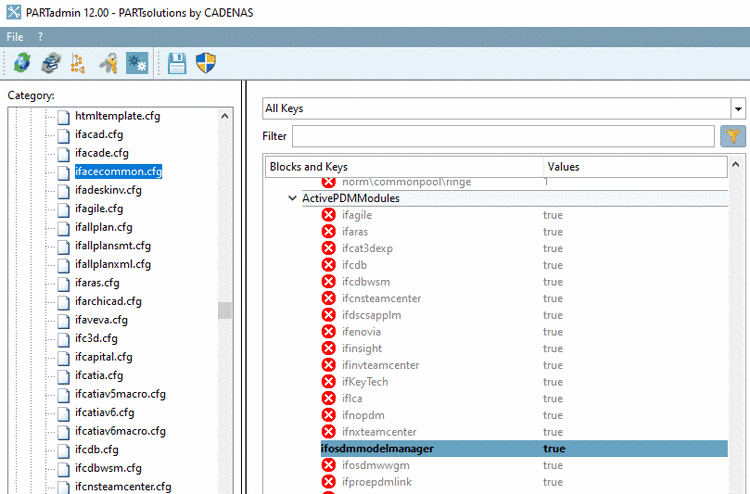This screenshot has height=494, width=750.
Task: Click red X icon next to ifagile key
Action: click(329, 215)
